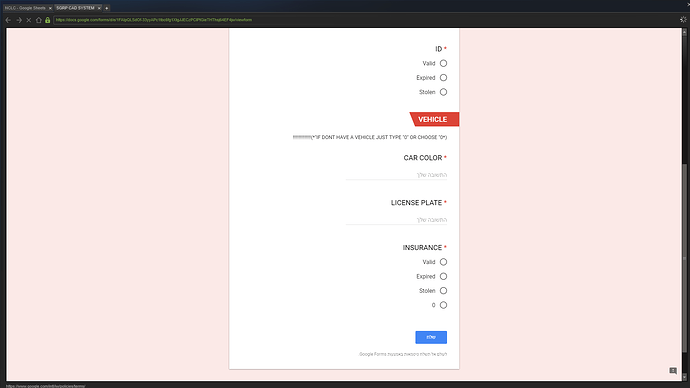Click the browser forward arrow
Image resolution: width=690 pixels, height=388 pixels.
18,20
